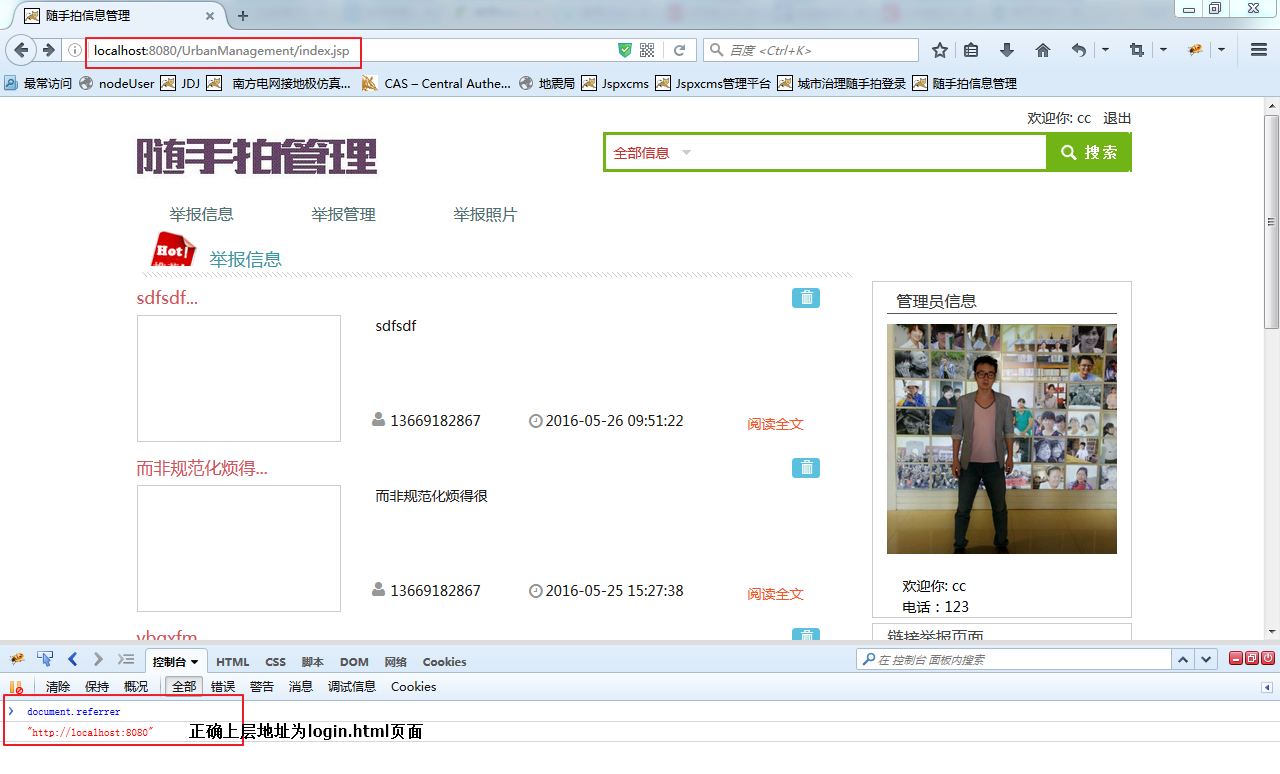Screen dimensions: 1280x774
Task: Open the 举报管理 navigation tab
Action: point(343,214)
